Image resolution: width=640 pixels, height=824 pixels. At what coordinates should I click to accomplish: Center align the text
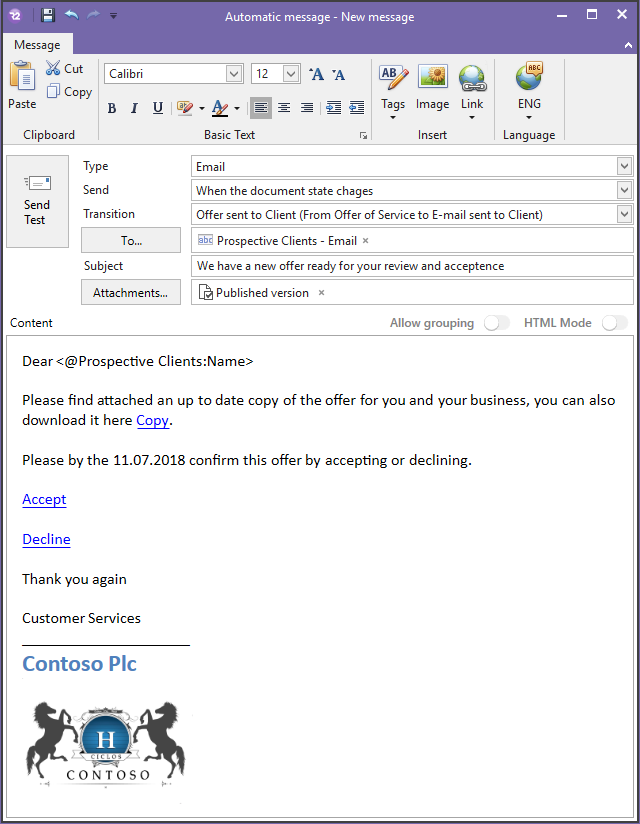[x=284, y=108]
